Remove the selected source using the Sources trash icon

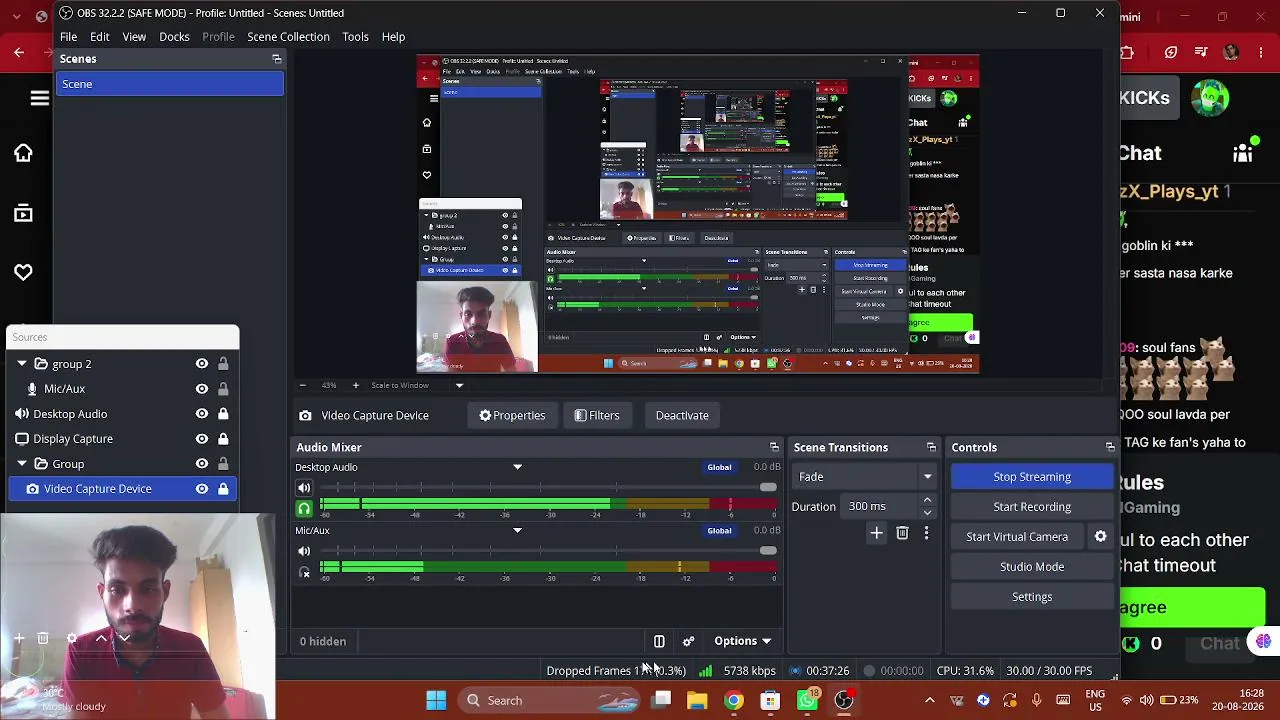(x=43, y=638)
